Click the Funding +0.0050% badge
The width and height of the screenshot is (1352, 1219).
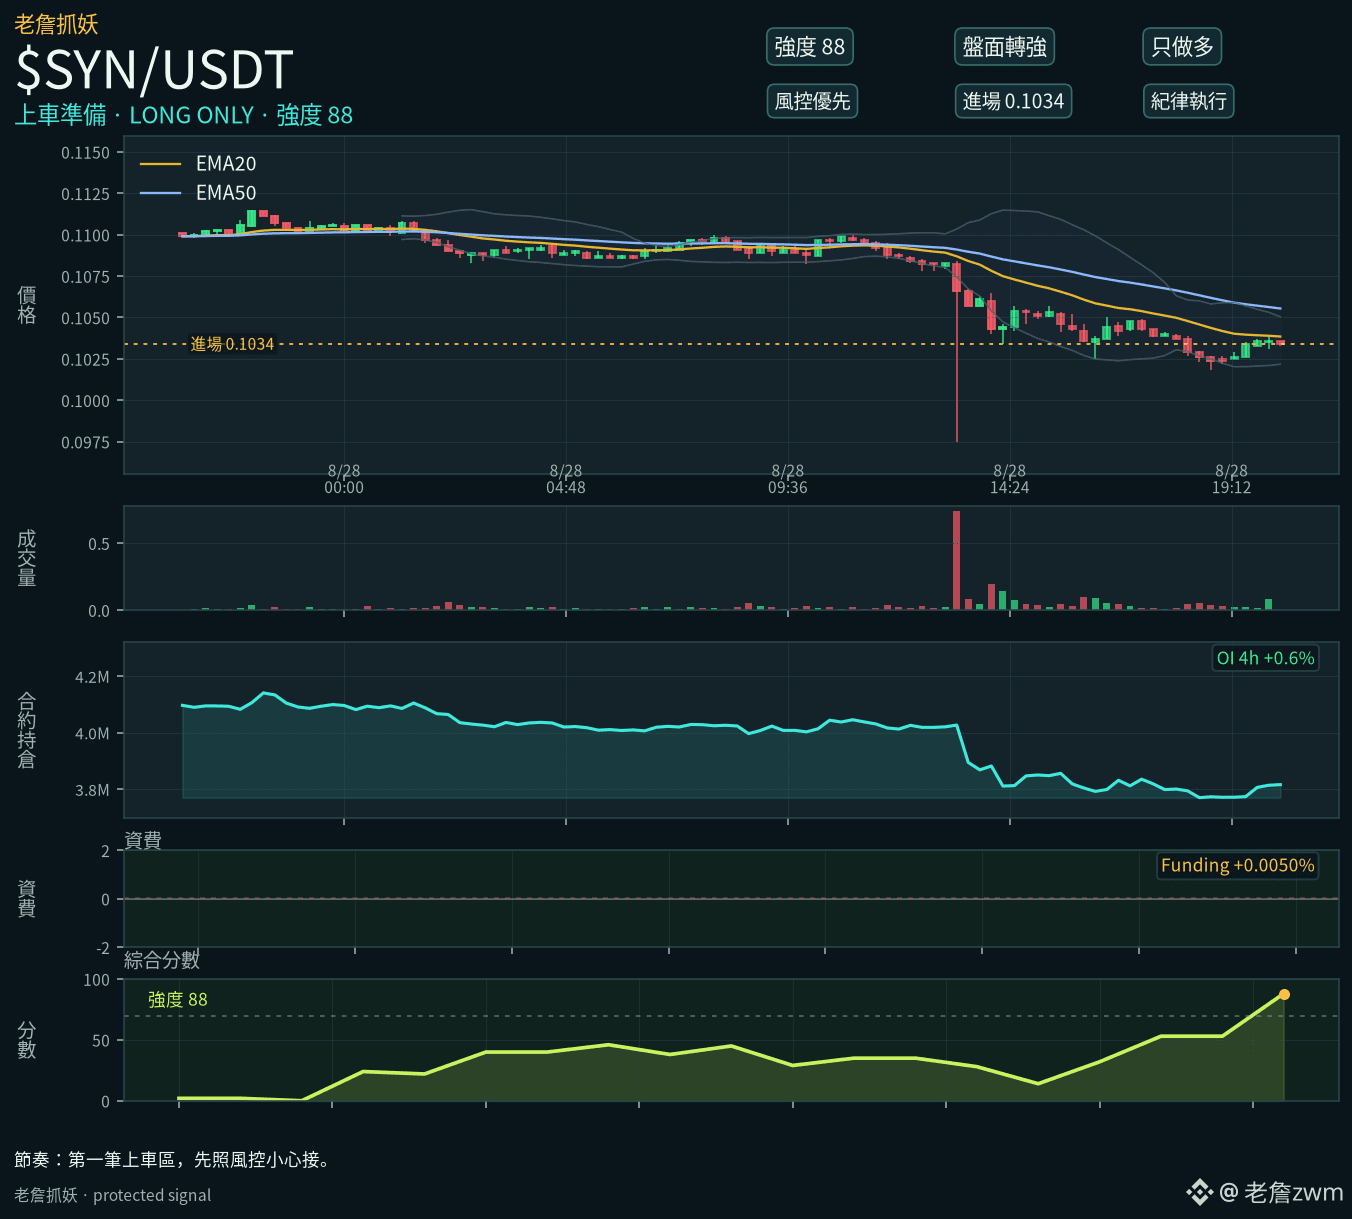coord(1237,865)
